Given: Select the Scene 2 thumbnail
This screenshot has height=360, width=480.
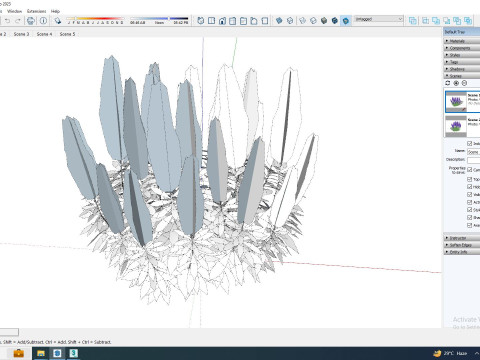Looking at the screenshot, I should pyautogui.click(x=456, y=126).
